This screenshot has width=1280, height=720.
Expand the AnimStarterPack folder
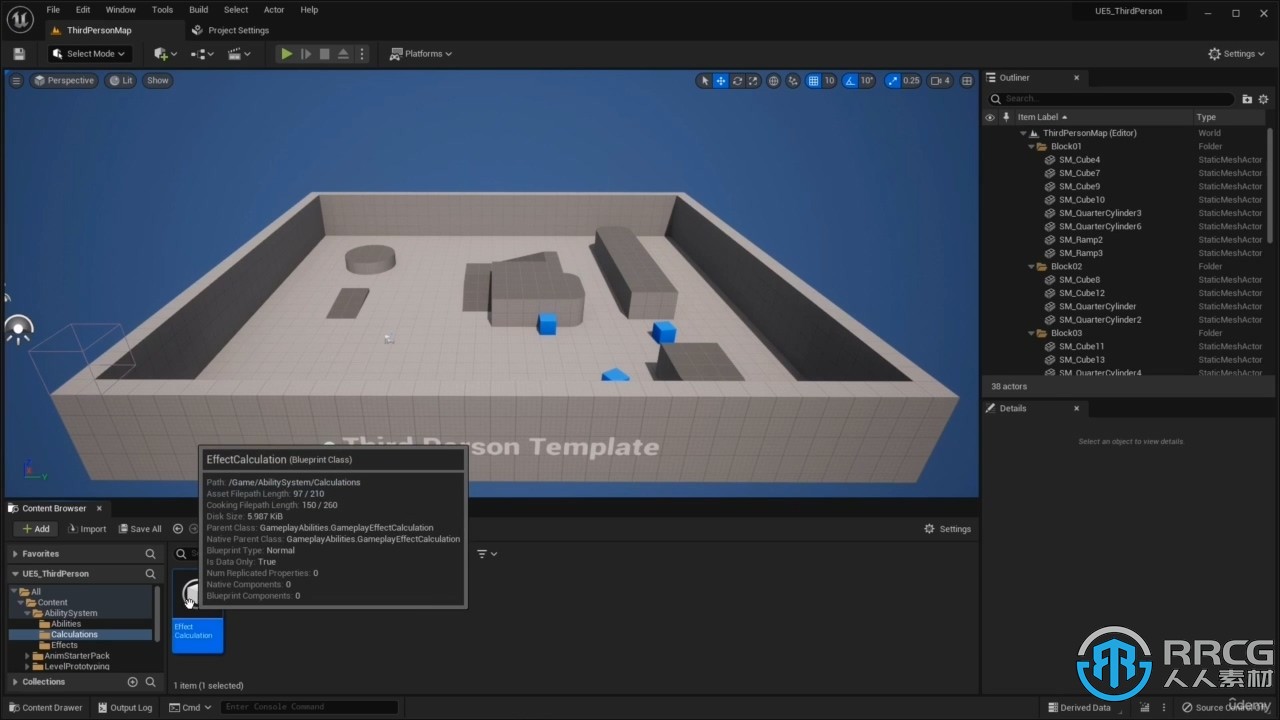coord(28,656)
